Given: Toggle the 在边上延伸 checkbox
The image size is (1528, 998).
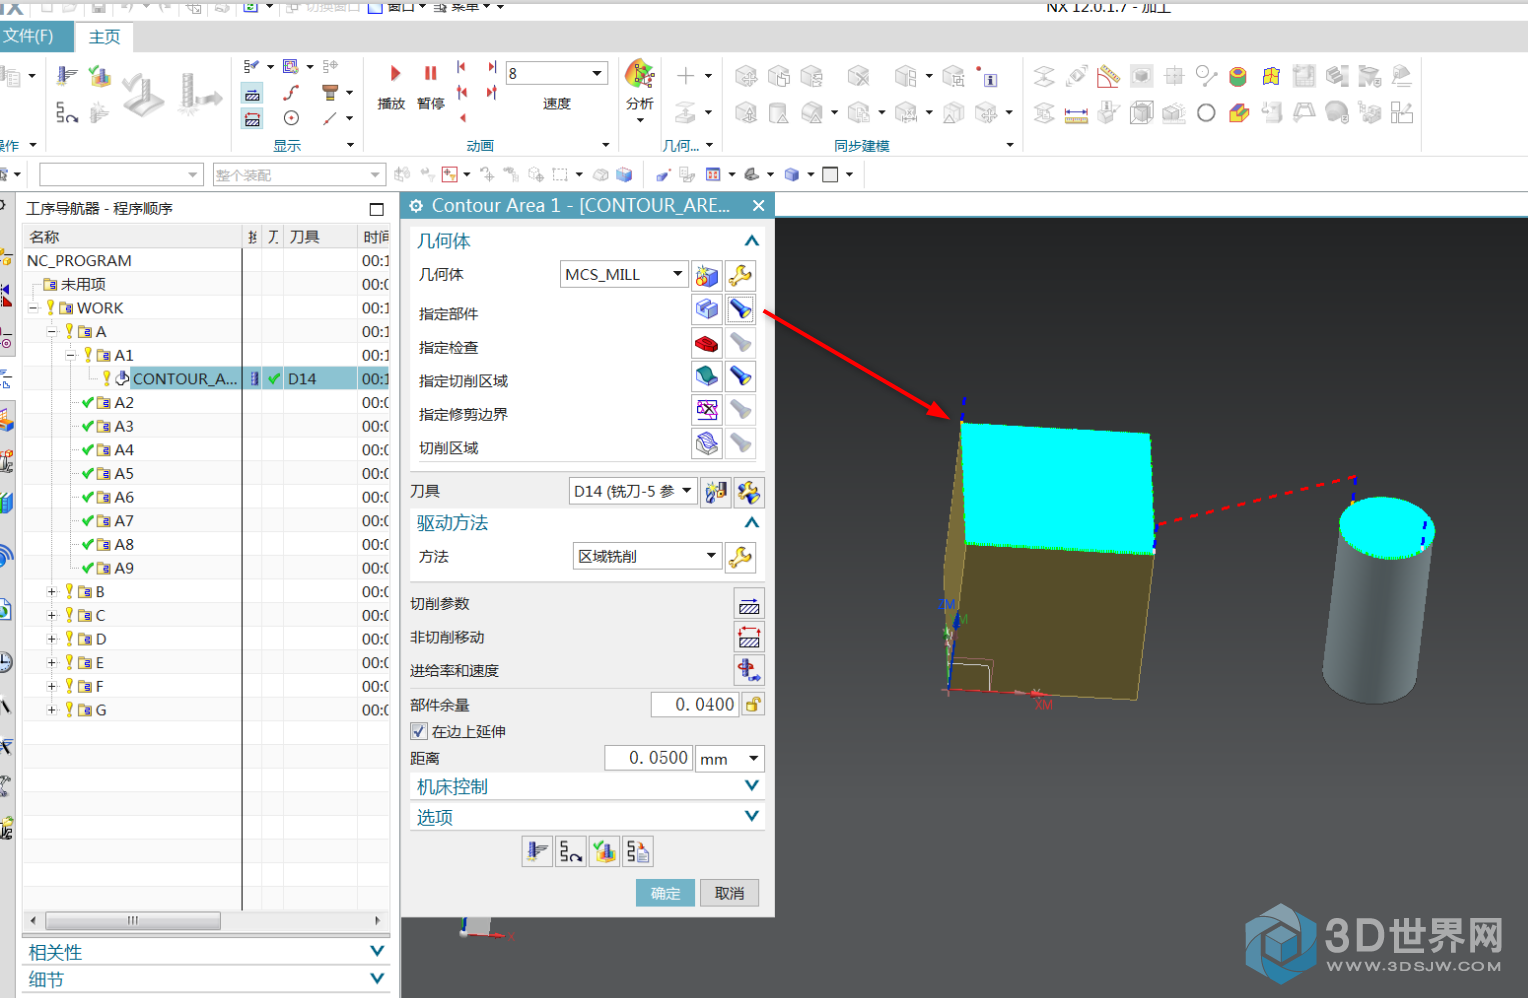Looking at the screenshot, I should click(419, 731).
